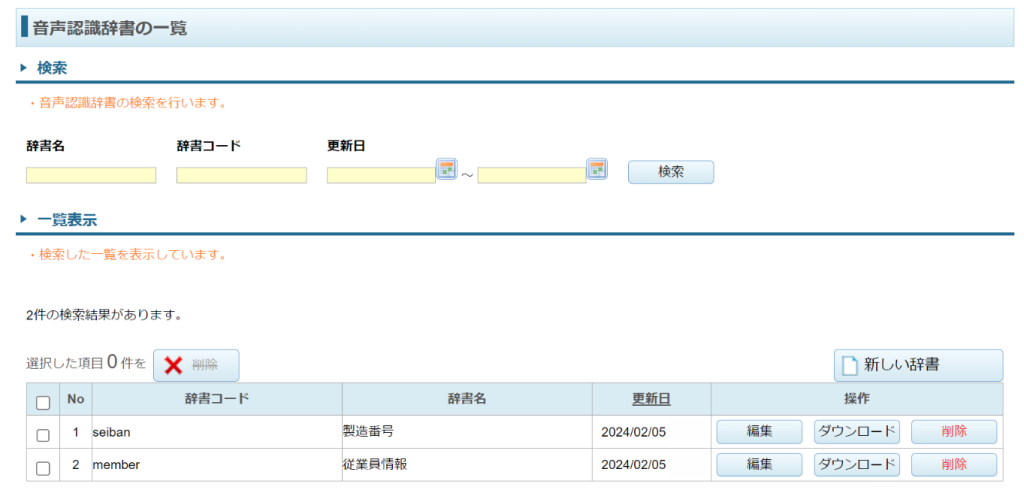Viewport: 1024px width, 493px height.
Task: Download the member dictionary
Action: 856,465
